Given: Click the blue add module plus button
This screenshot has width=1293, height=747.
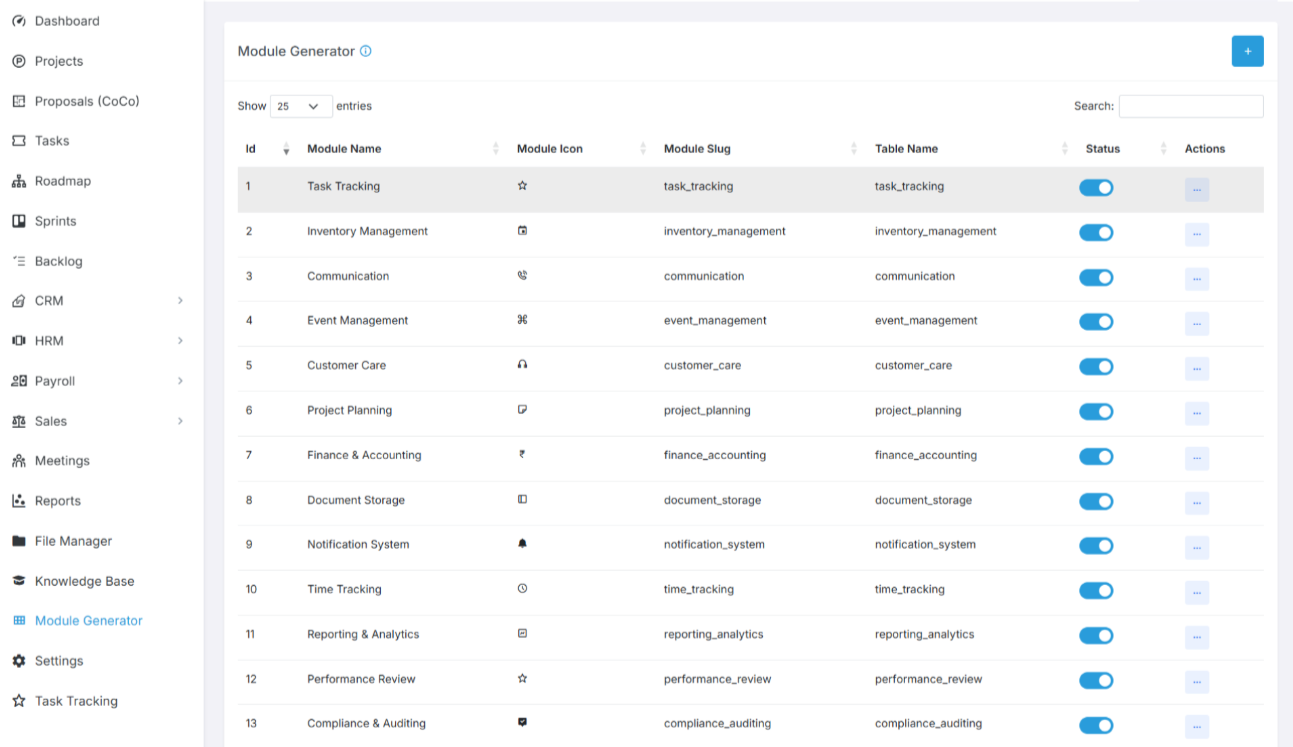Looking at the screenshot, I should coord(1247,51).
